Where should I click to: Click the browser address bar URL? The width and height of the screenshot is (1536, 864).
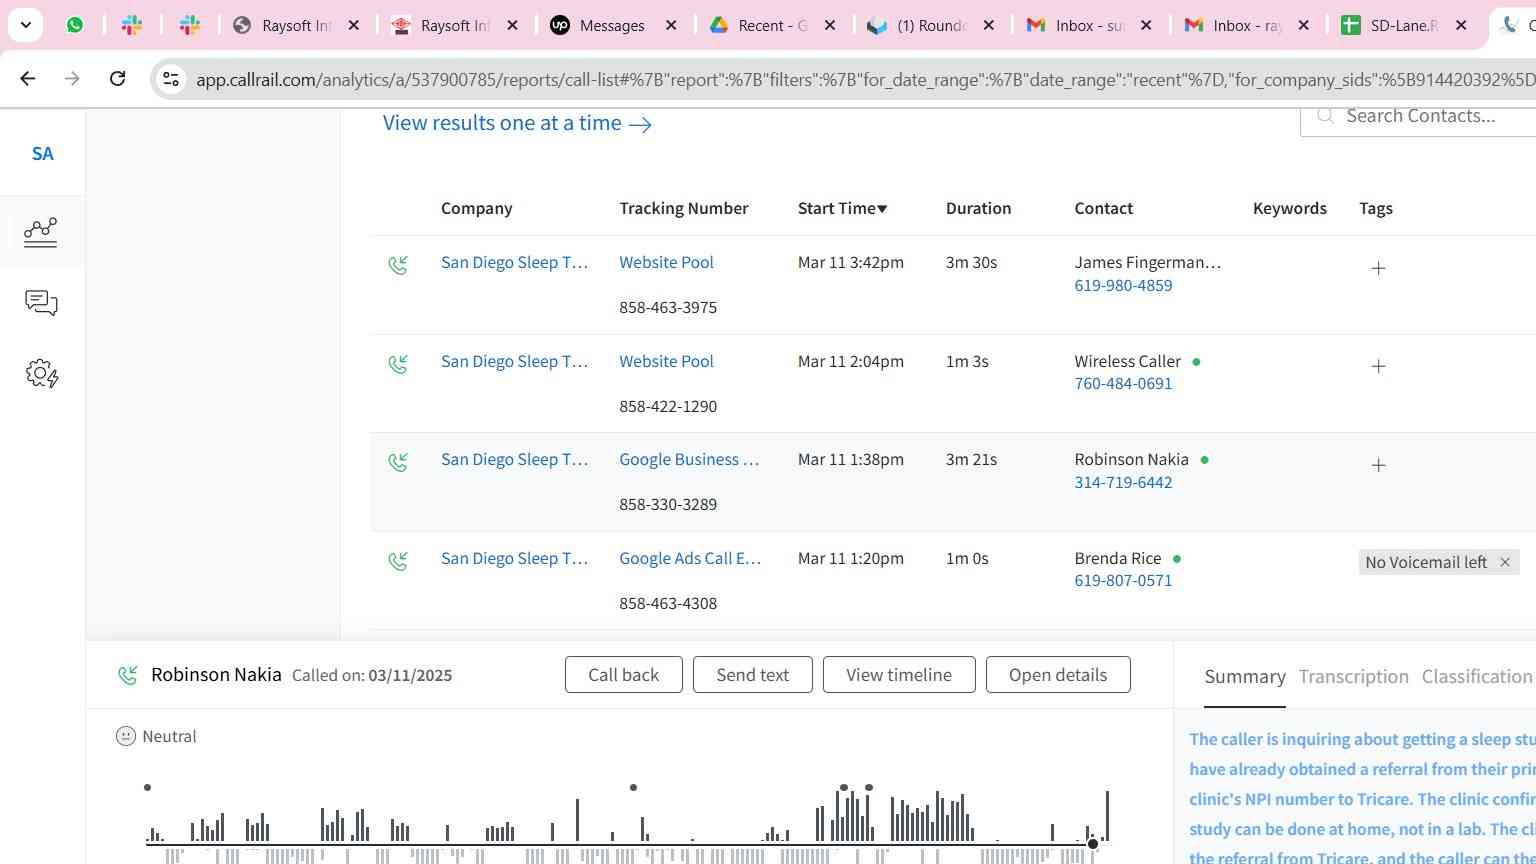tap(865, 79)
